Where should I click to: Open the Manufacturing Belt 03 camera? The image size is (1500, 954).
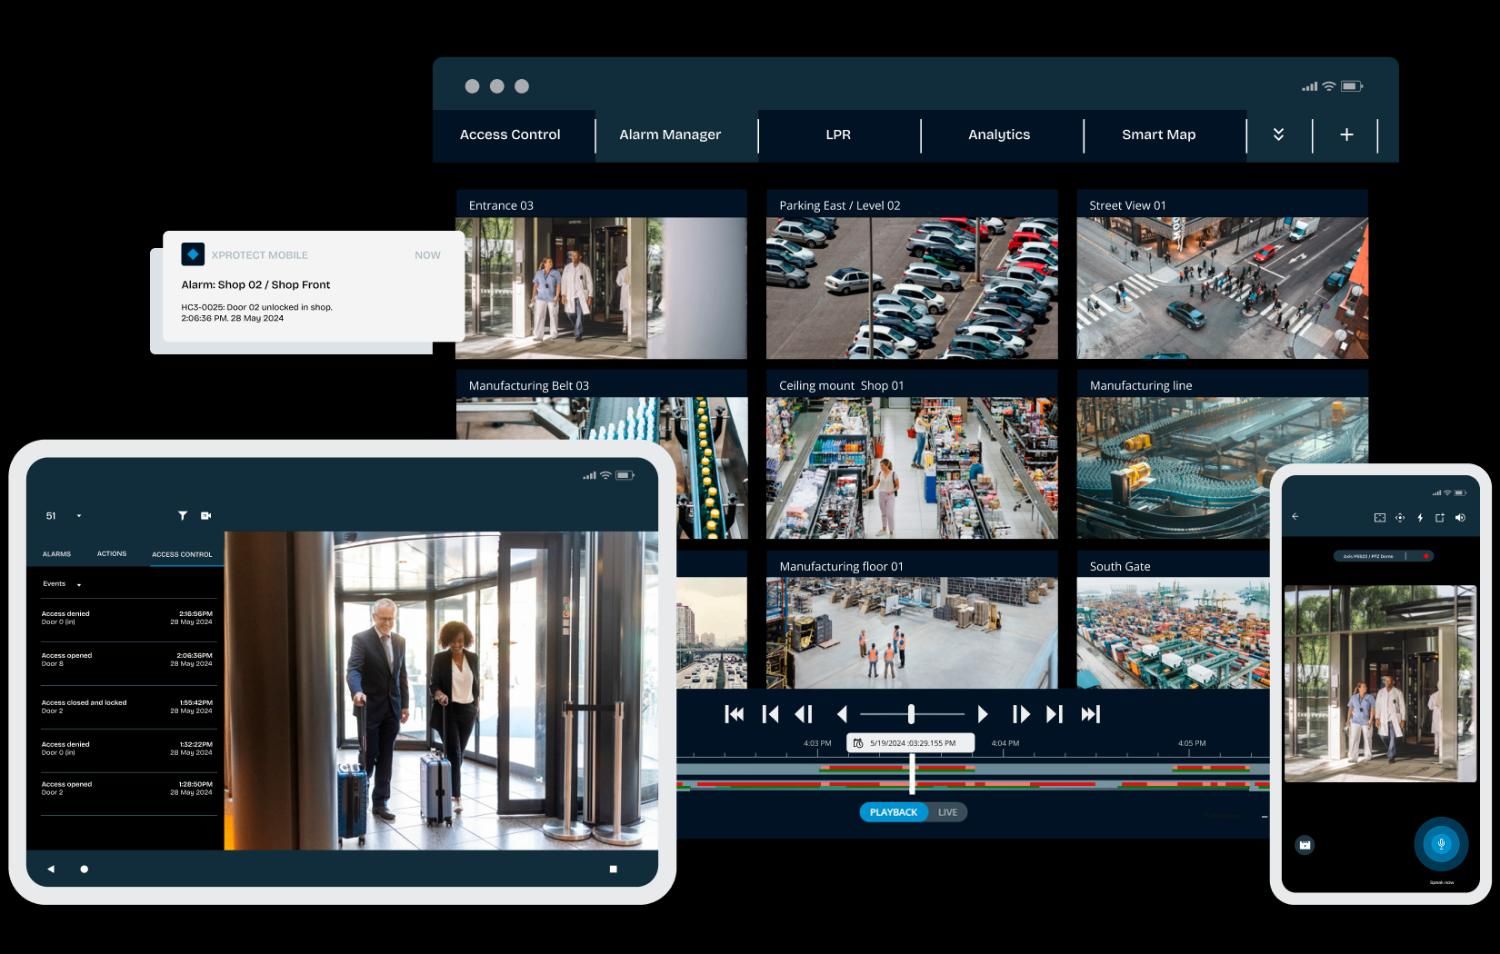pos(601,405)
